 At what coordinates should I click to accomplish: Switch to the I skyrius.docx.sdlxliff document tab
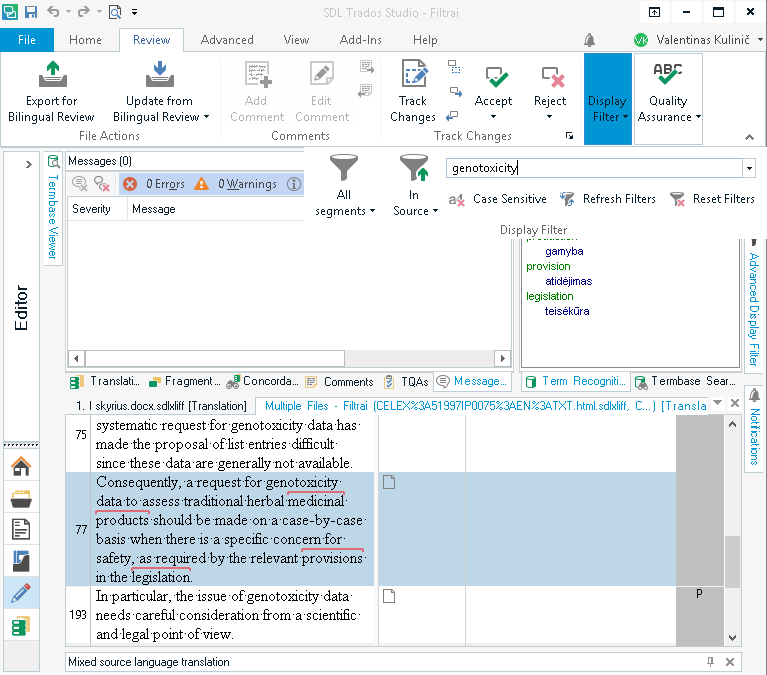[x=161, y=406]
